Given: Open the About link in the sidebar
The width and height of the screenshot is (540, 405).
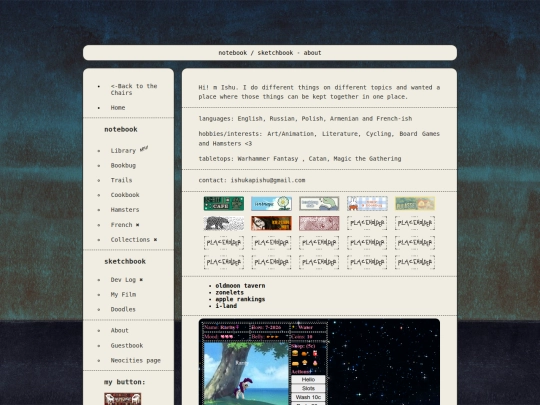Looking at the screenshot, I should pos(120,330).
